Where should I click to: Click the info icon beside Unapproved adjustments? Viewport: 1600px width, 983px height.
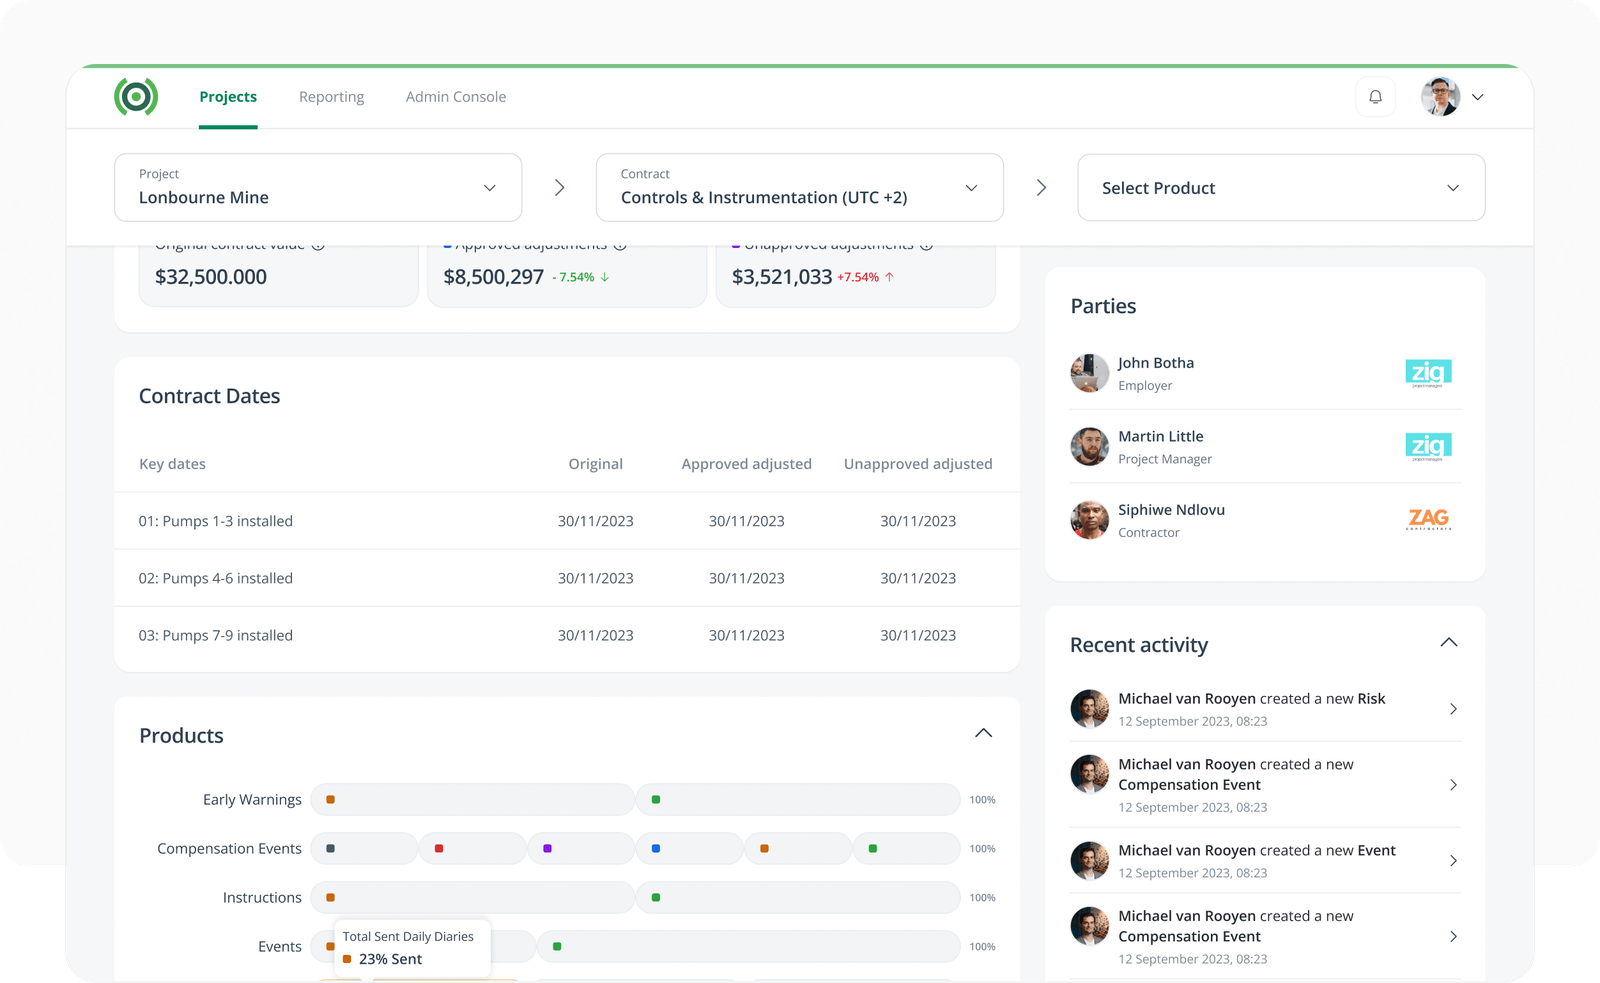926,243
